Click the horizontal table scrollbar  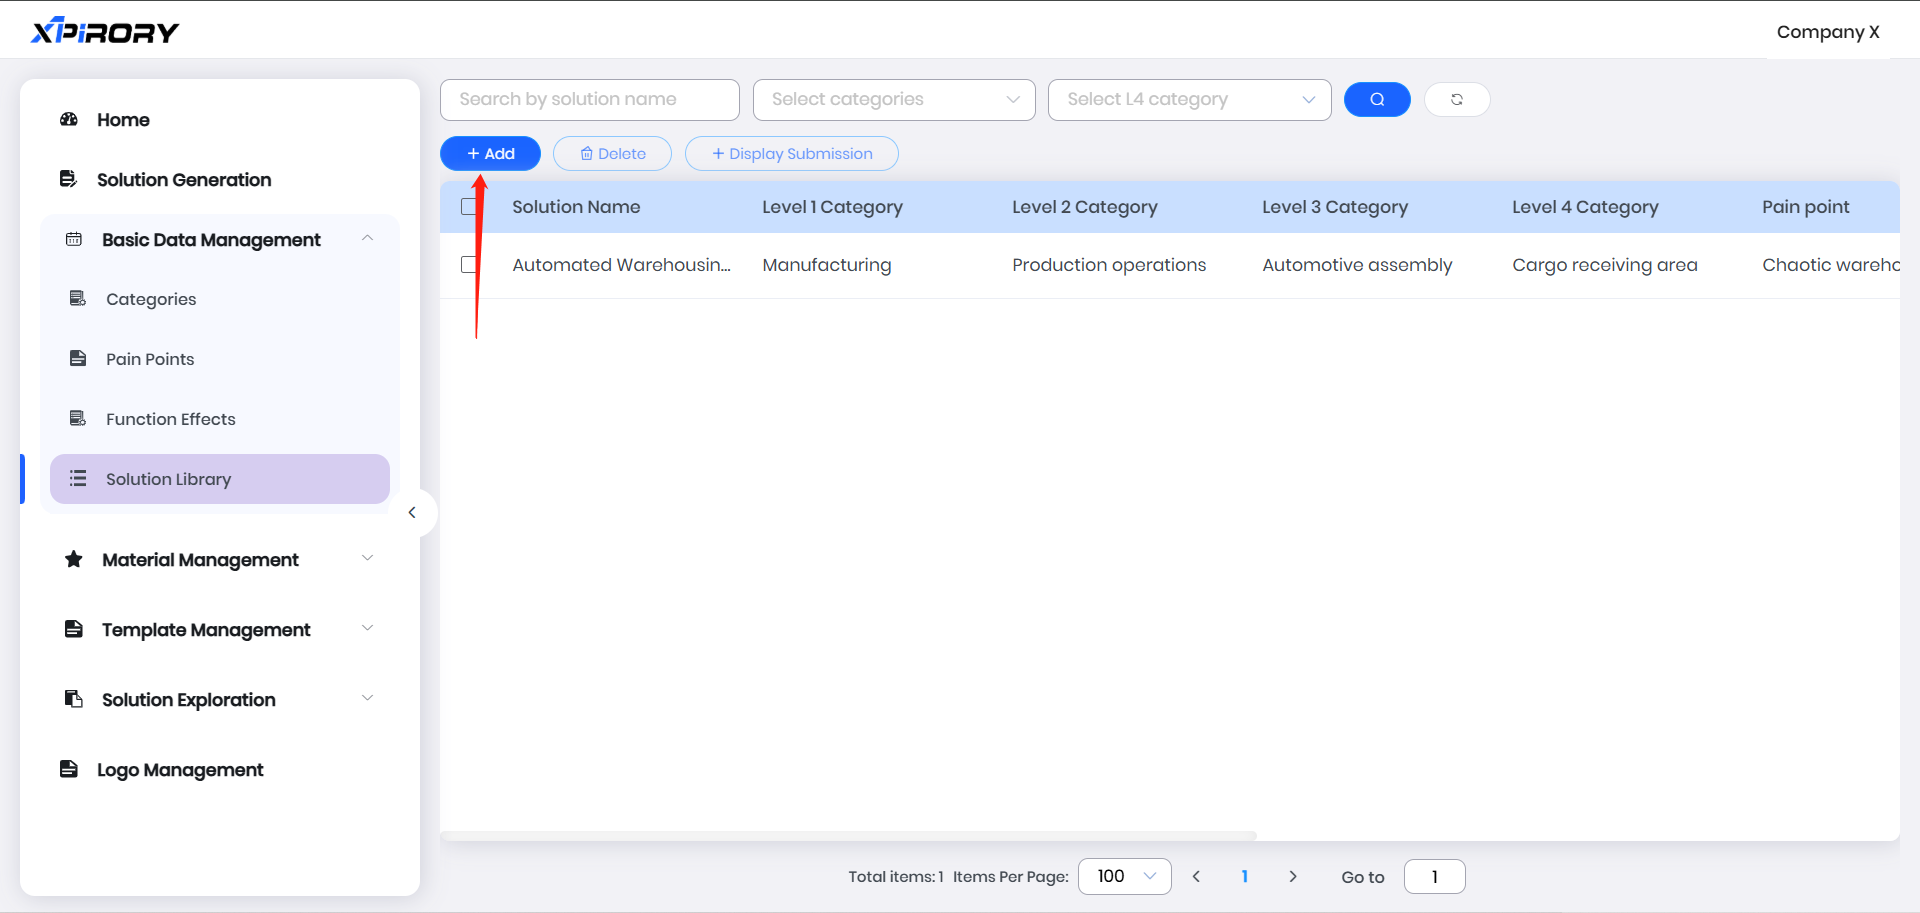click(848, 836)
